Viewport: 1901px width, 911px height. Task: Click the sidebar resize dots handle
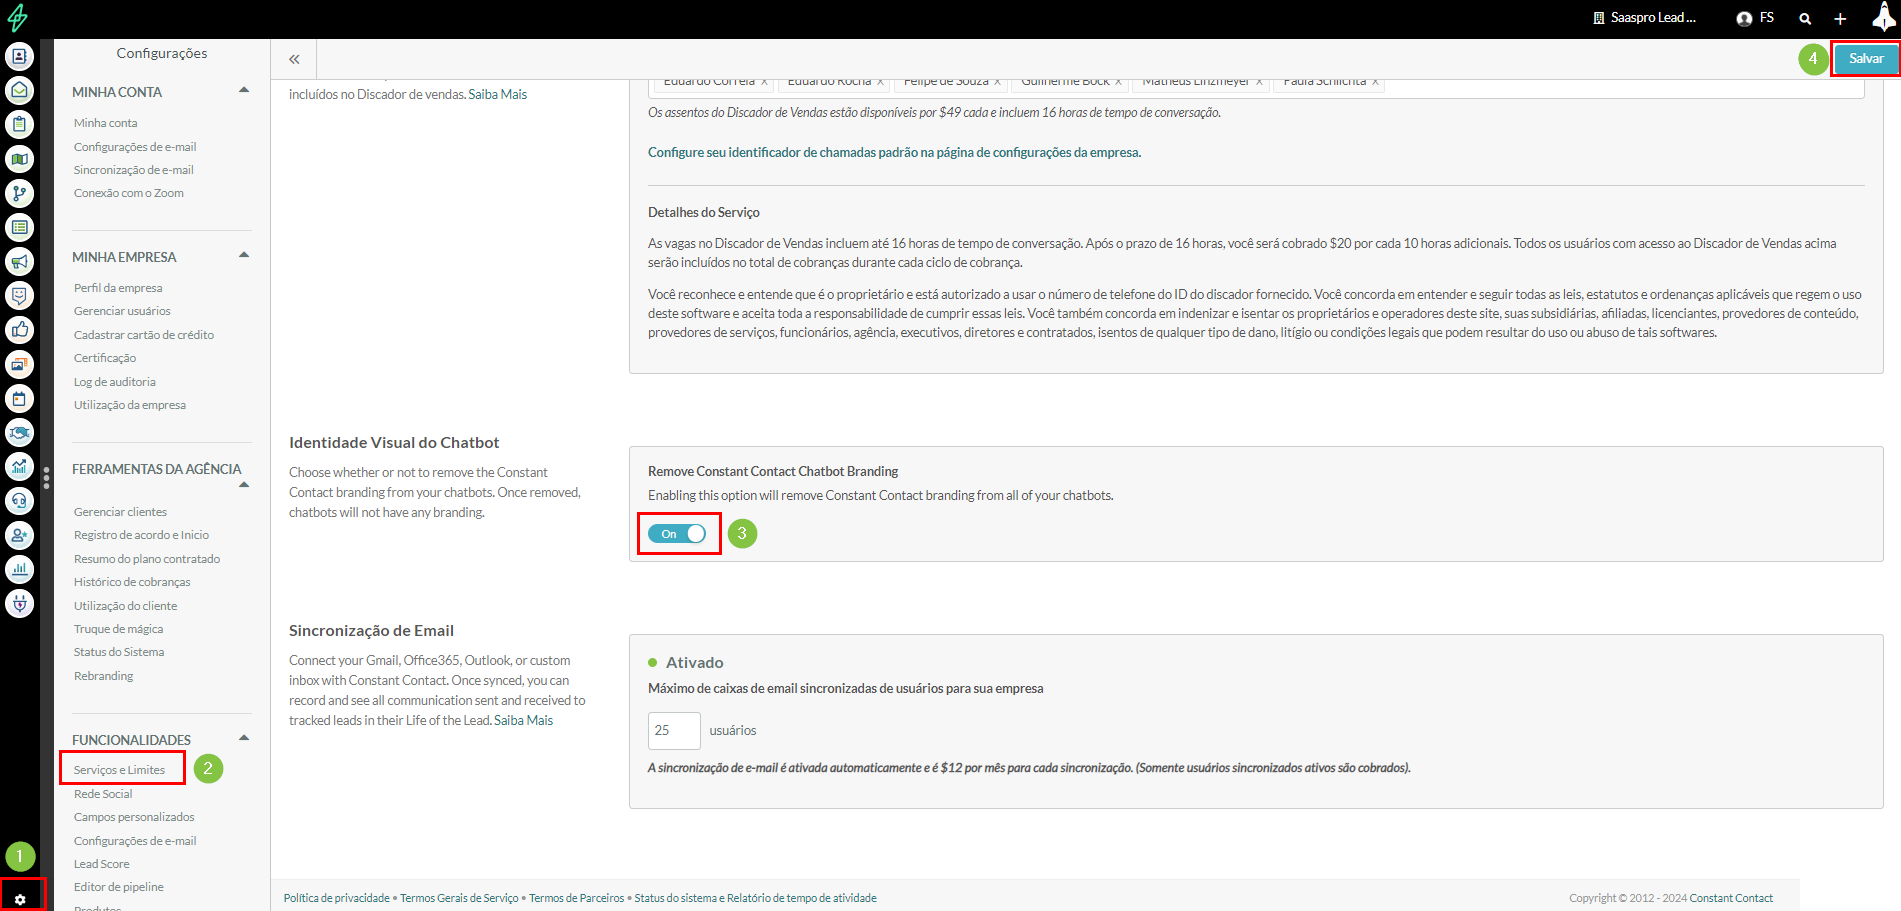click(46, 477)
